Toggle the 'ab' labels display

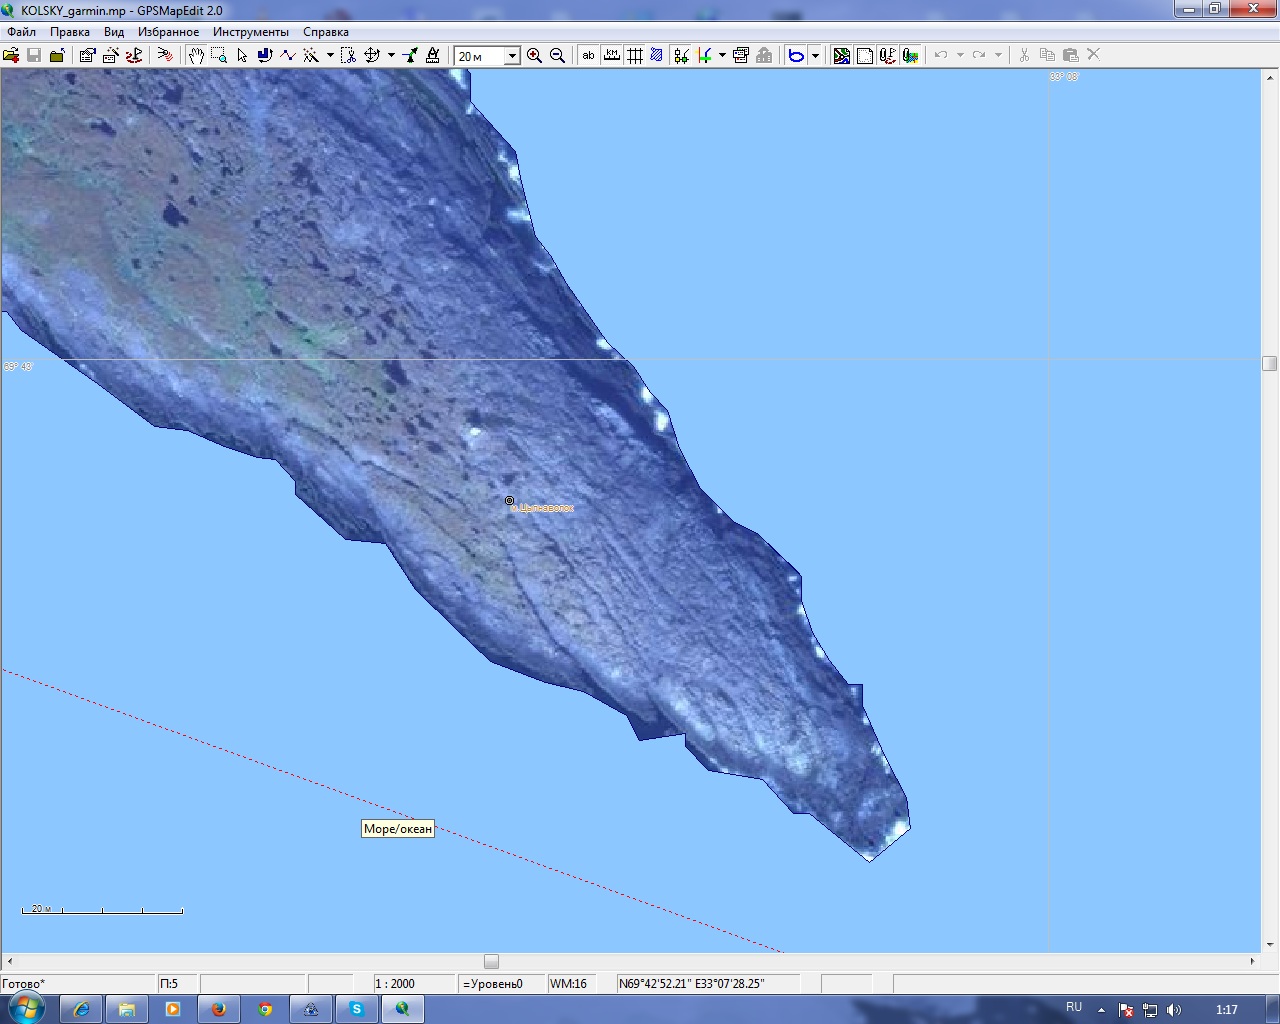(588, 56)
